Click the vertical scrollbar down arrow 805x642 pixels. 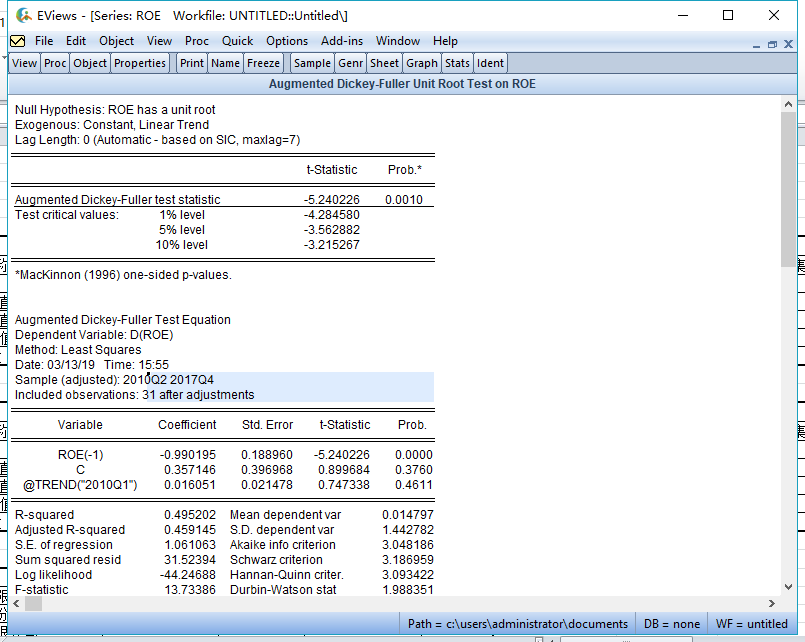pyautogui.click(x=788, y=588)
